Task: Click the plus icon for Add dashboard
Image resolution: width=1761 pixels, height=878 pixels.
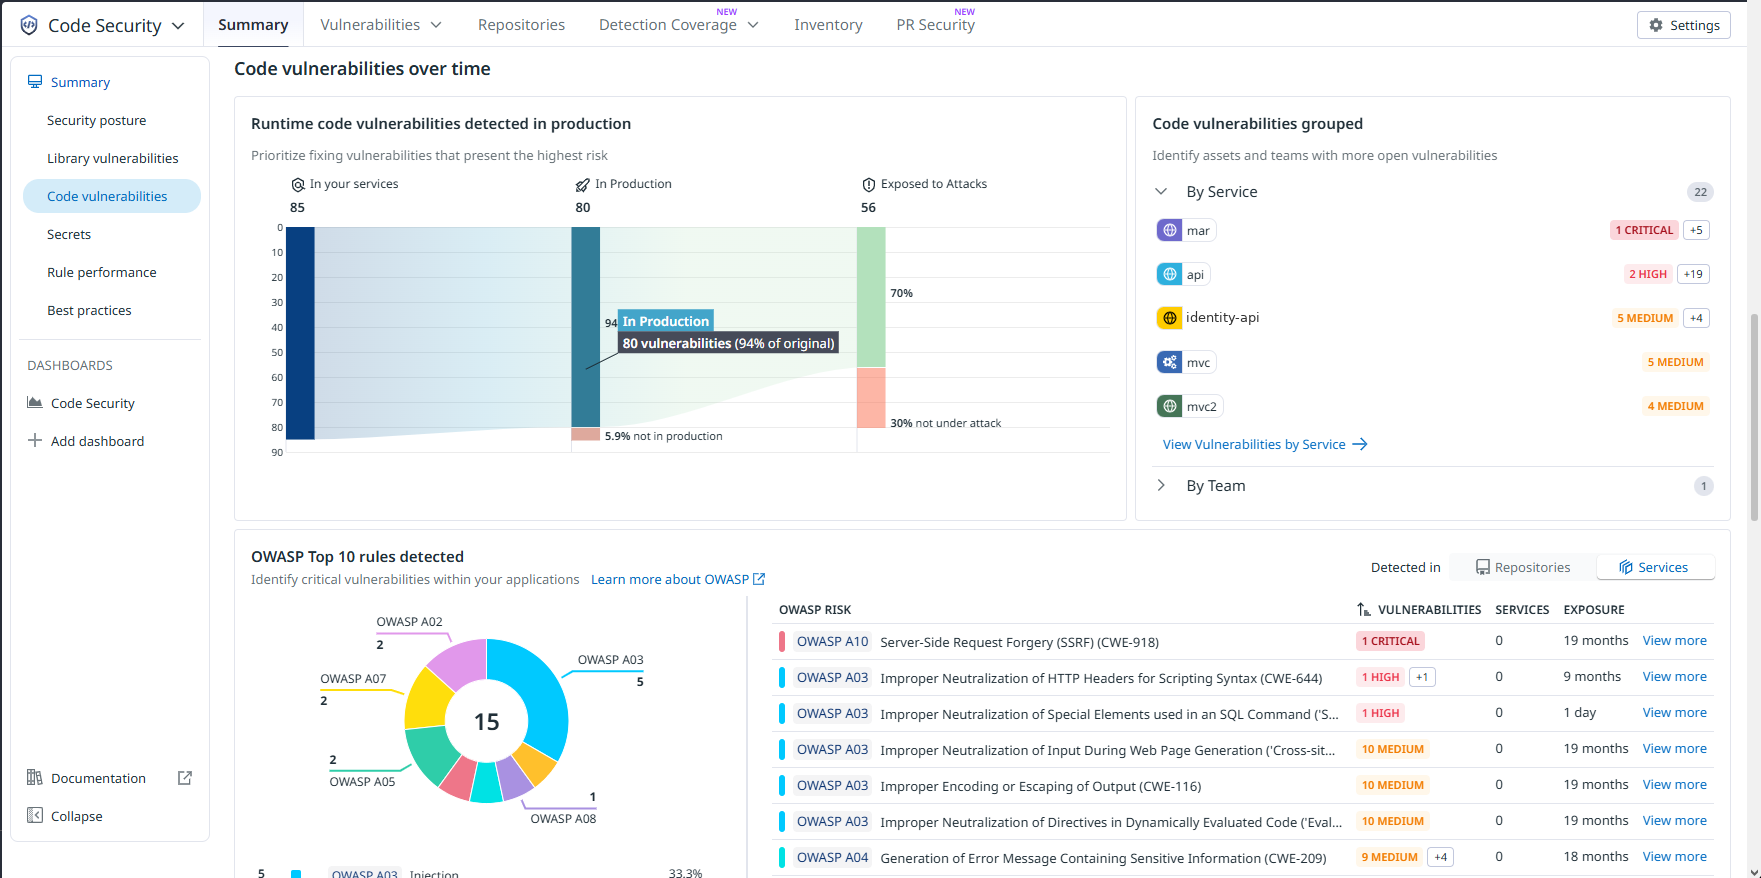Action: (35, 441)
